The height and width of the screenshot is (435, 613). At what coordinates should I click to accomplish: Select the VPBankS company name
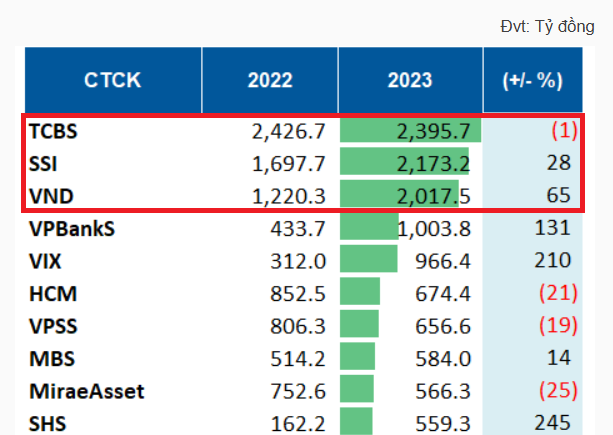[72, 229]
